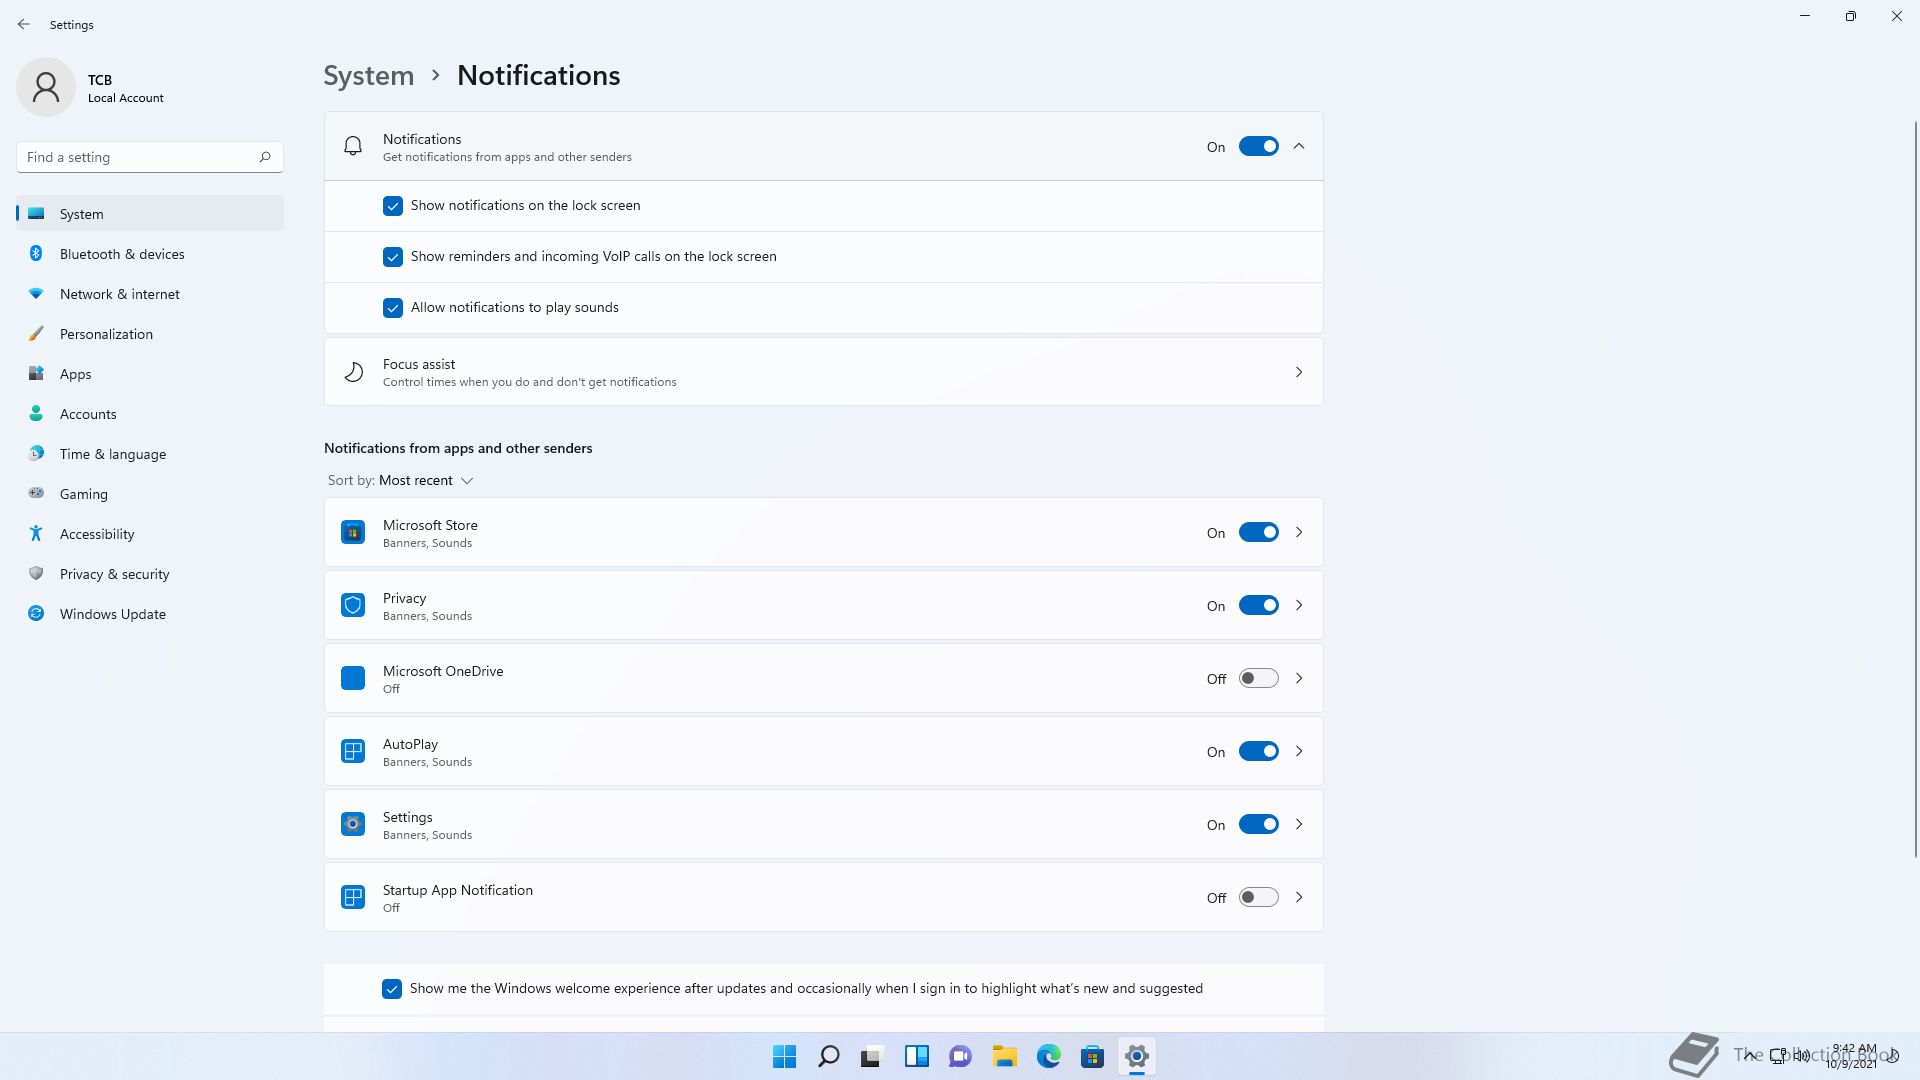Disable Microsoft Store notifications toggle
1920x1080 pixels.
tap(1258, 532)
